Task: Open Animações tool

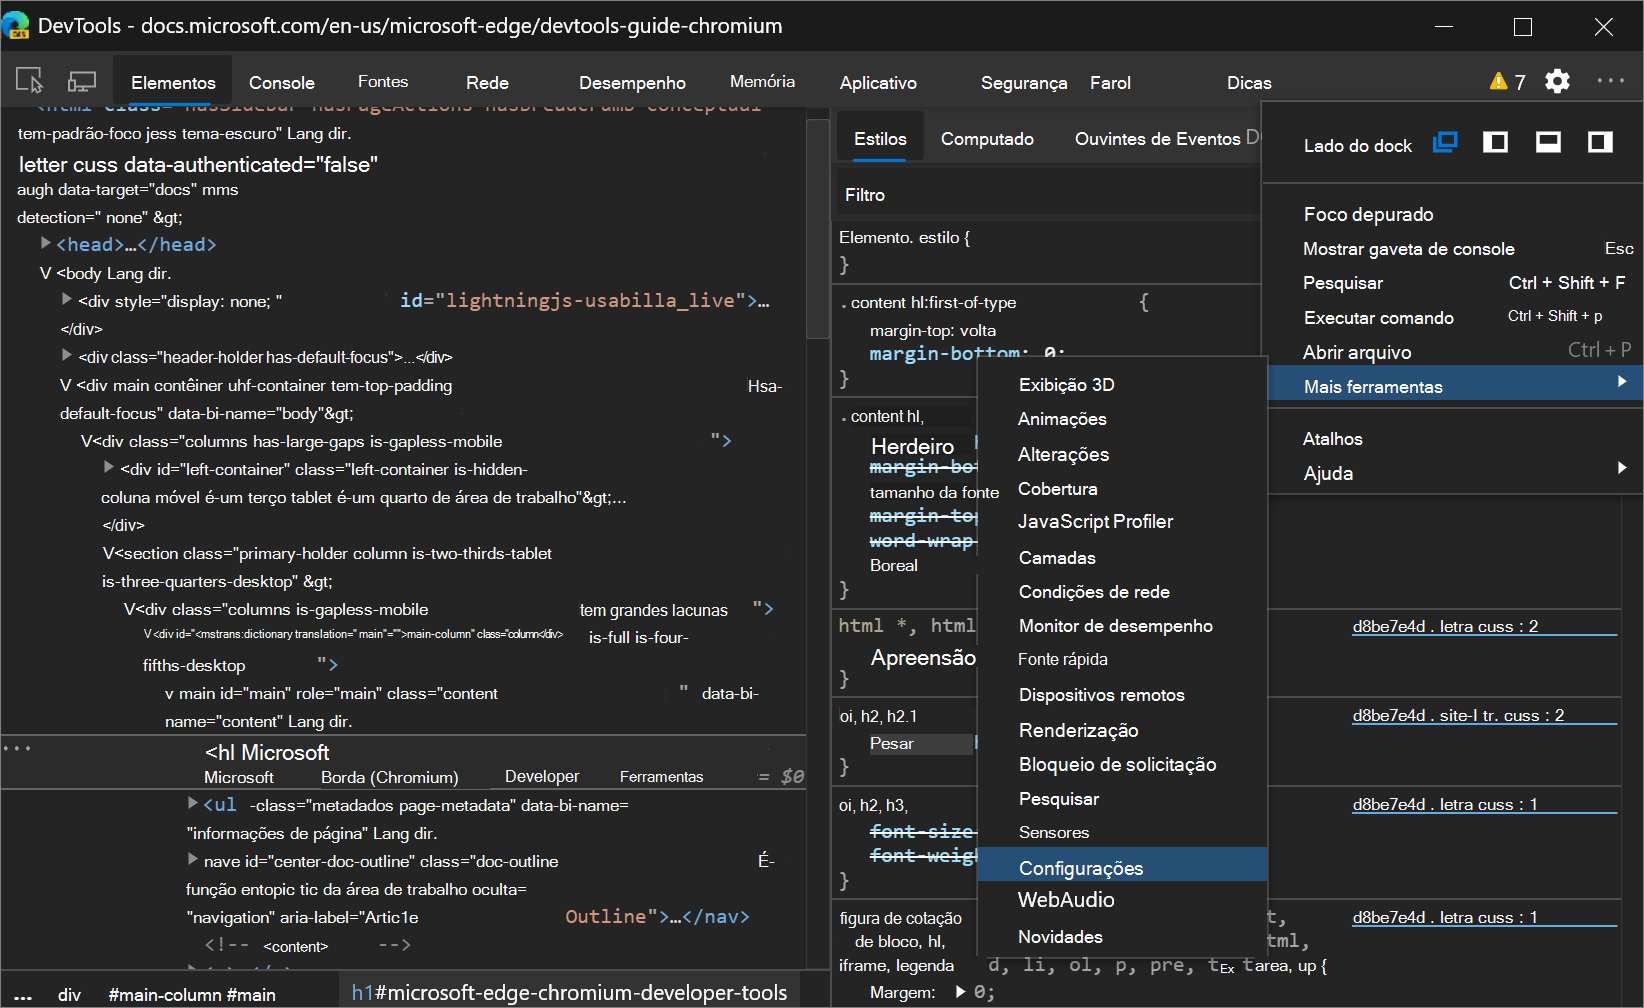Action: [x=1122, y=419]
